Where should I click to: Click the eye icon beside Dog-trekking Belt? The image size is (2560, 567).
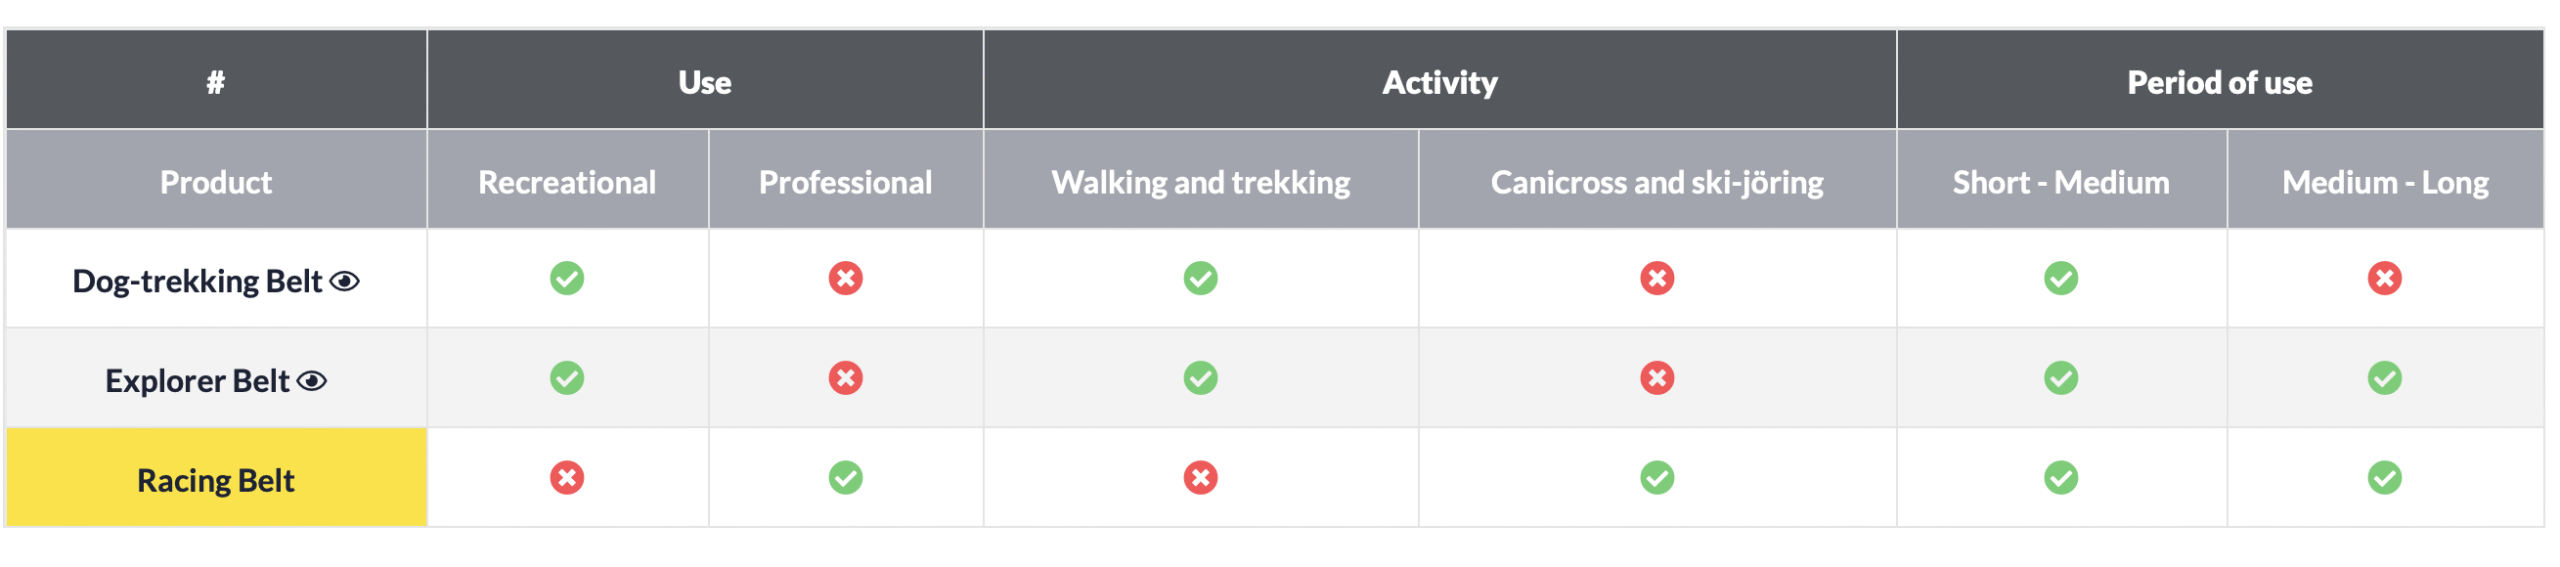coord(345,282)
